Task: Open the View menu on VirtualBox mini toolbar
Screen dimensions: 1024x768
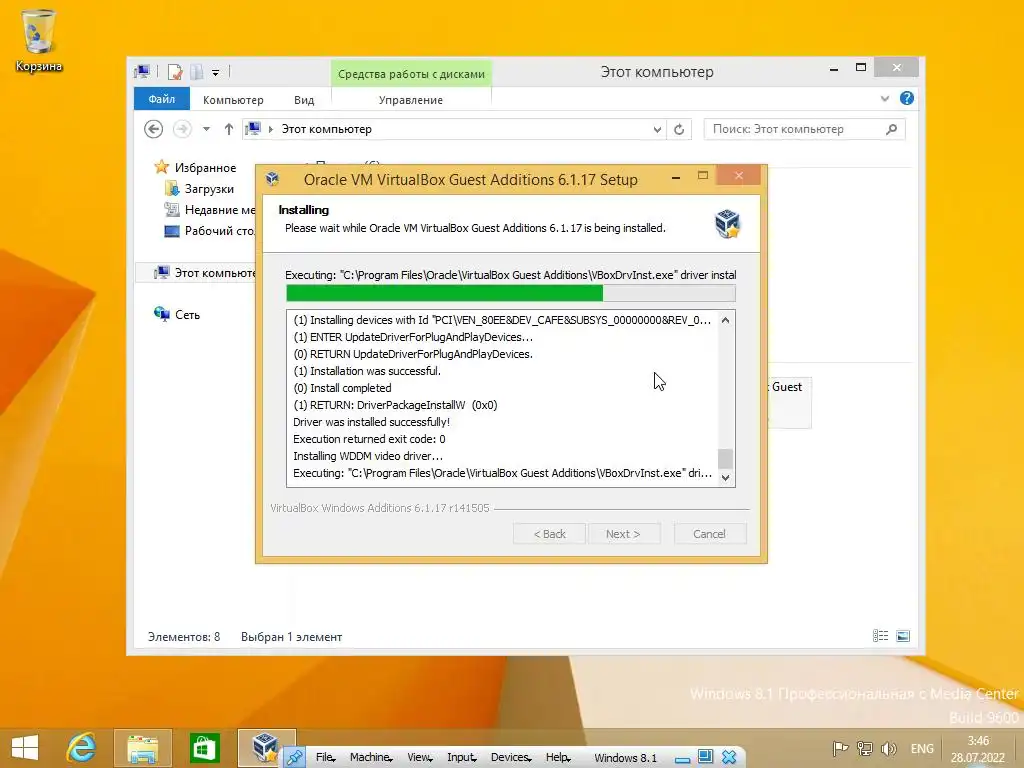Action: 420,757
